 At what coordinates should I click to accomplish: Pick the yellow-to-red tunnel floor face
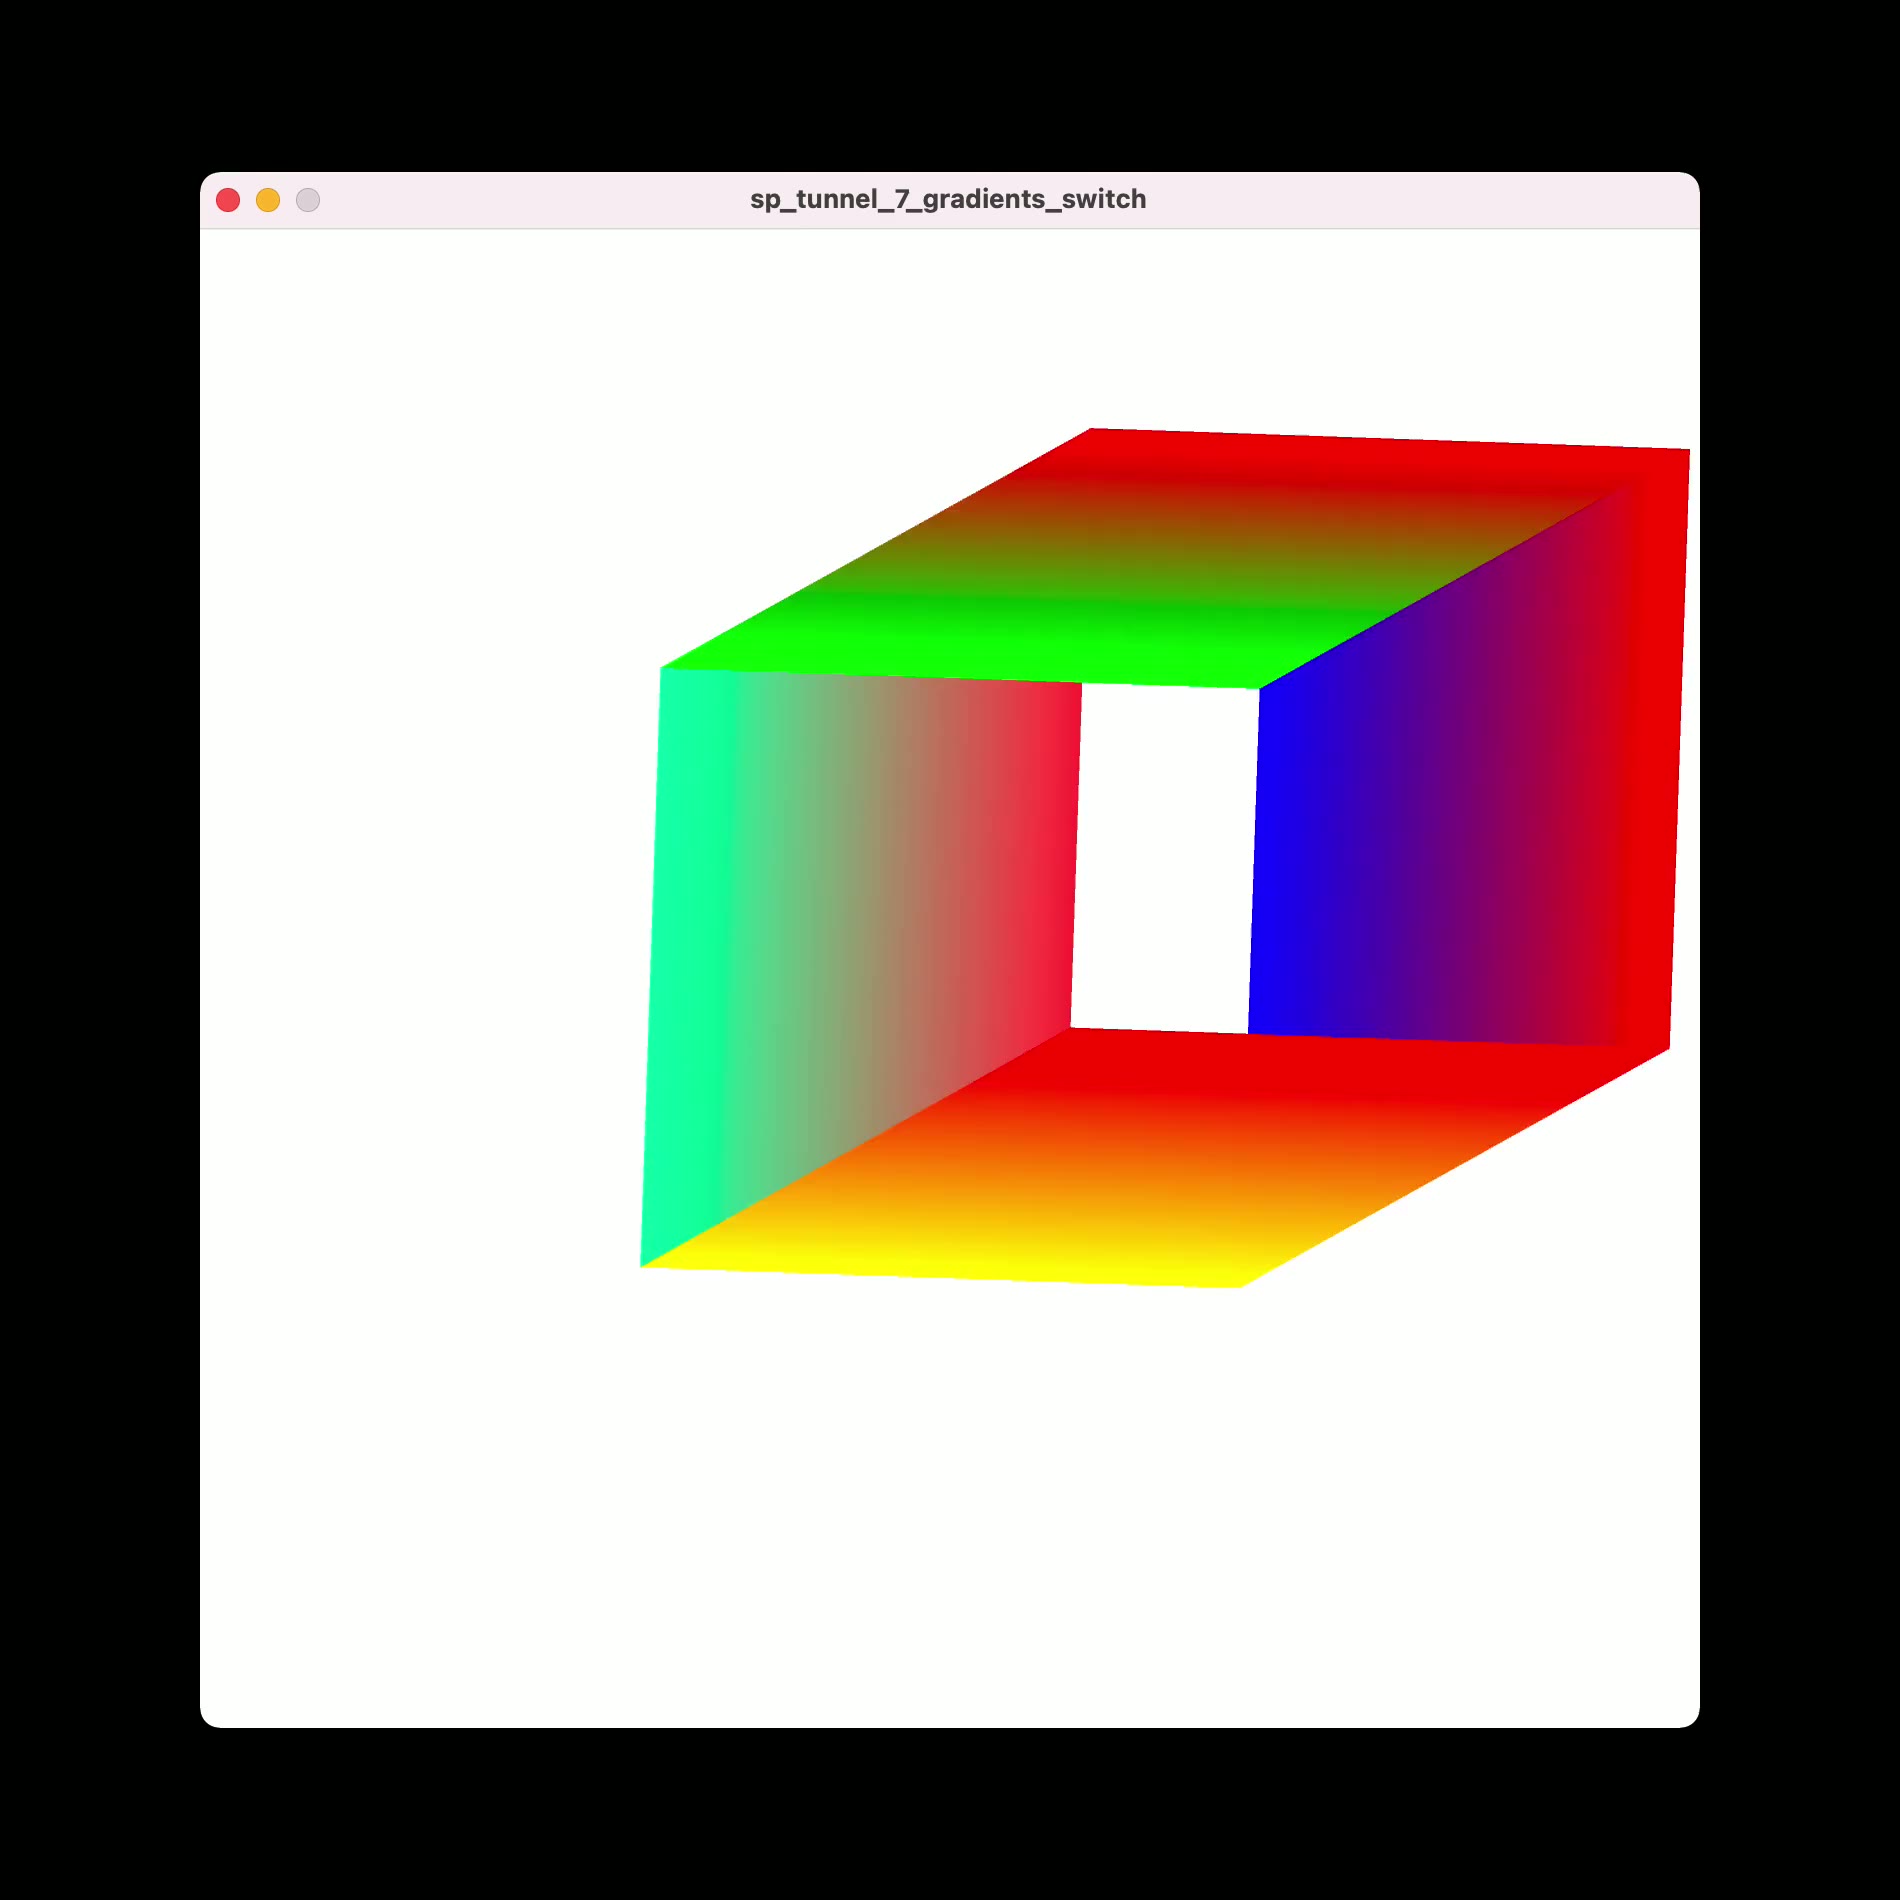pos(1150,1160)
